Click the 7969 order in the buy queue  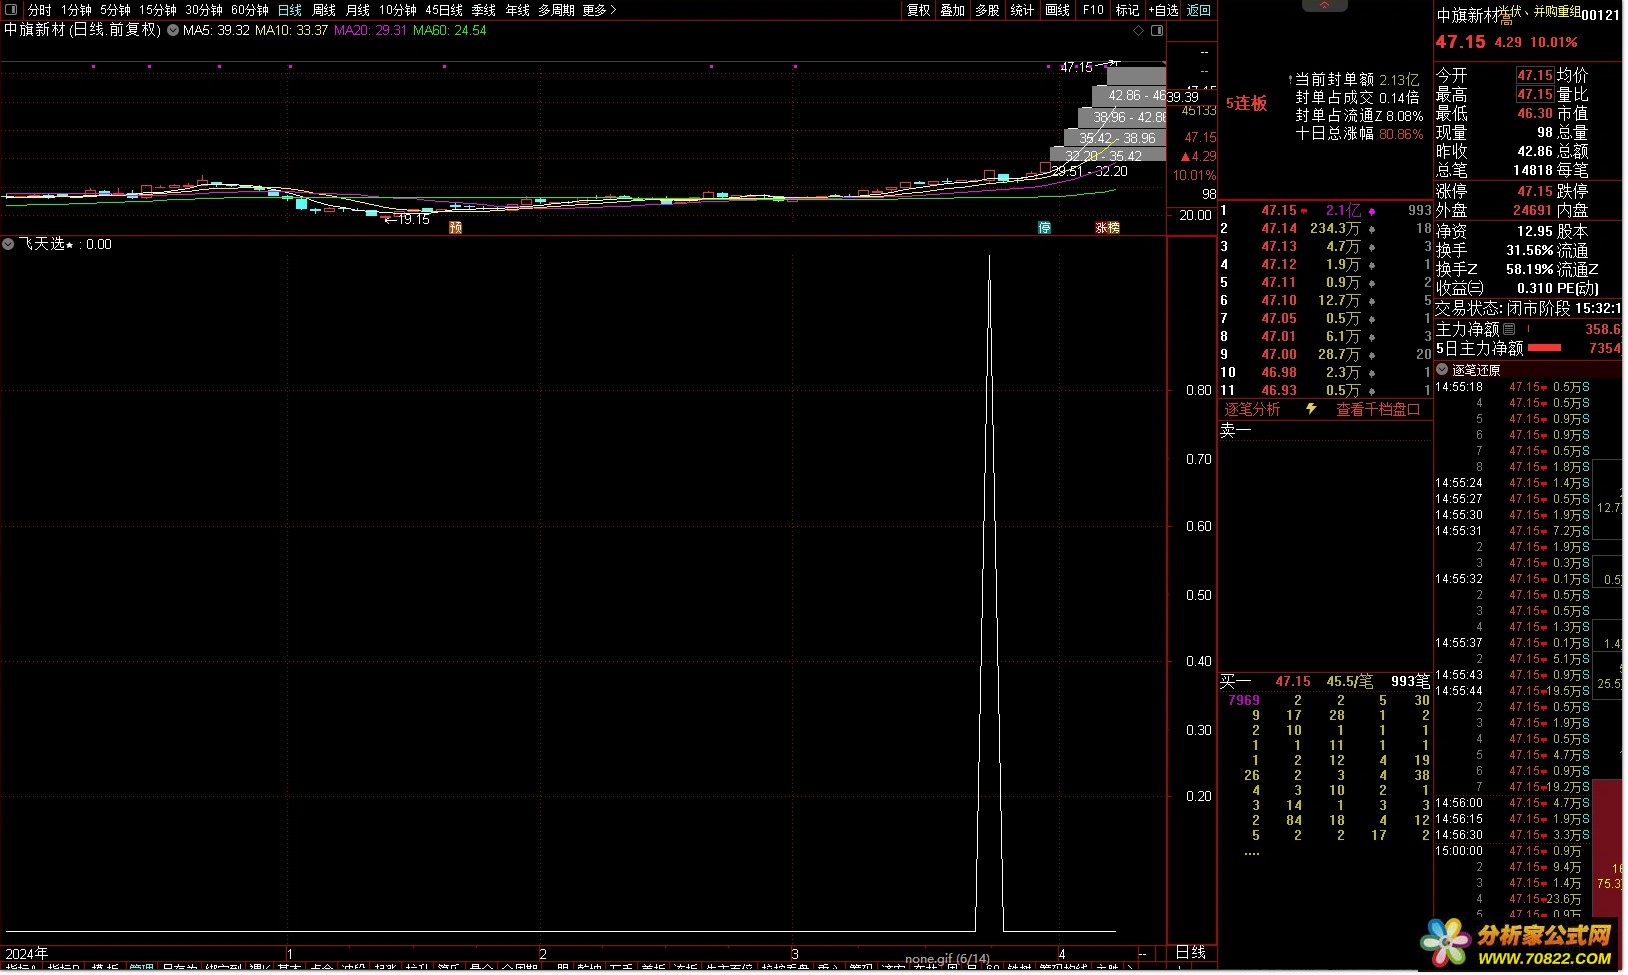pos(1243,700)
